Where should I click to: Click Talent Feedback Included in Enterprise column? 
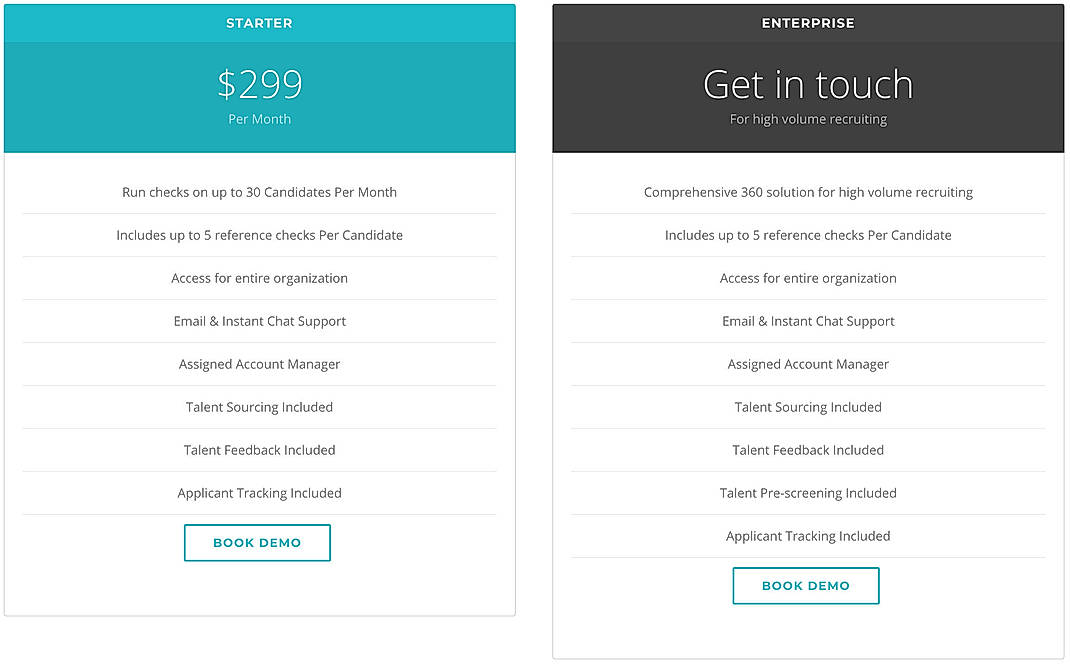[807, 450]
